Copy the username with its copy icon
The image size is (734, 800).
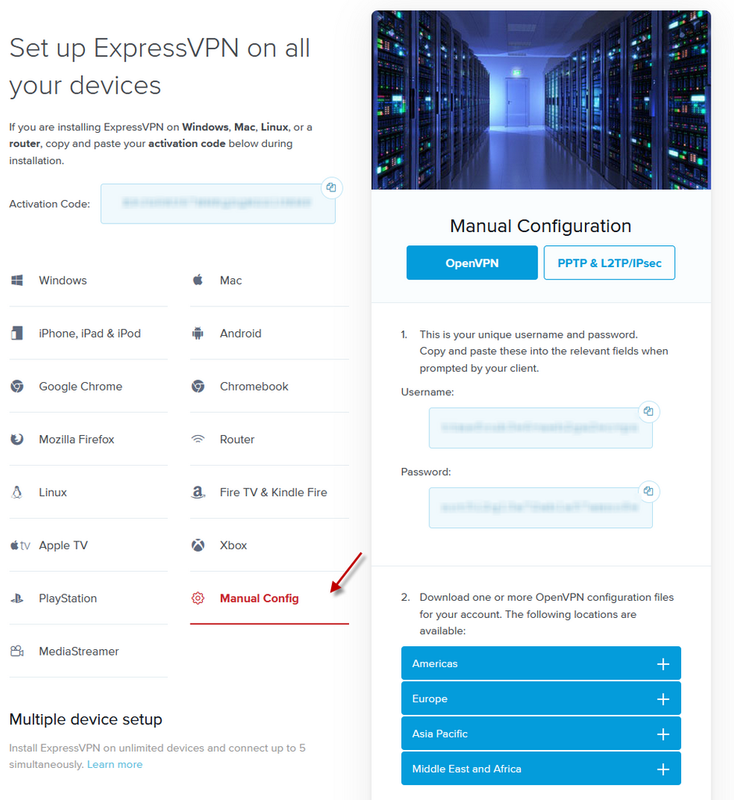pyautogui.click(x=648, y=411)
